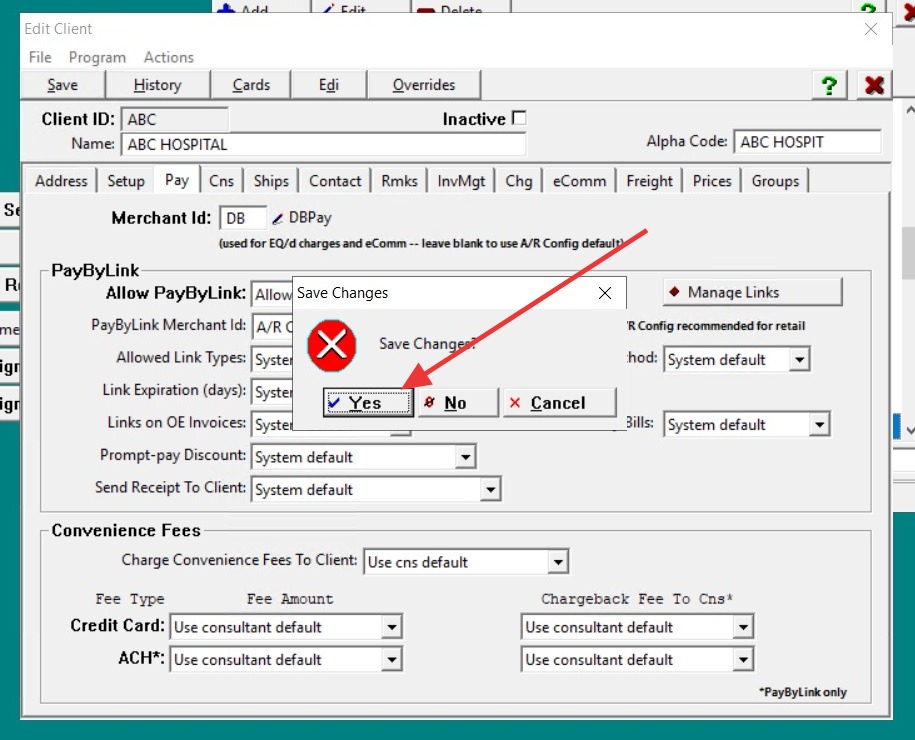Click the Merchant Id field
Screen dimensions: 915x740
(x=243, y=218)
